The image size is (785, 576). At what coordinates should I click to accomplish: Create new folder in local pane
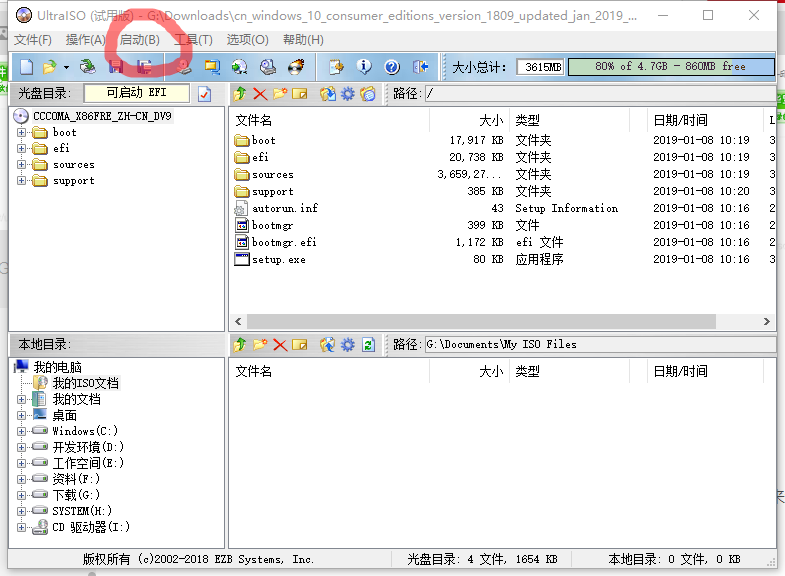(260, 345)
